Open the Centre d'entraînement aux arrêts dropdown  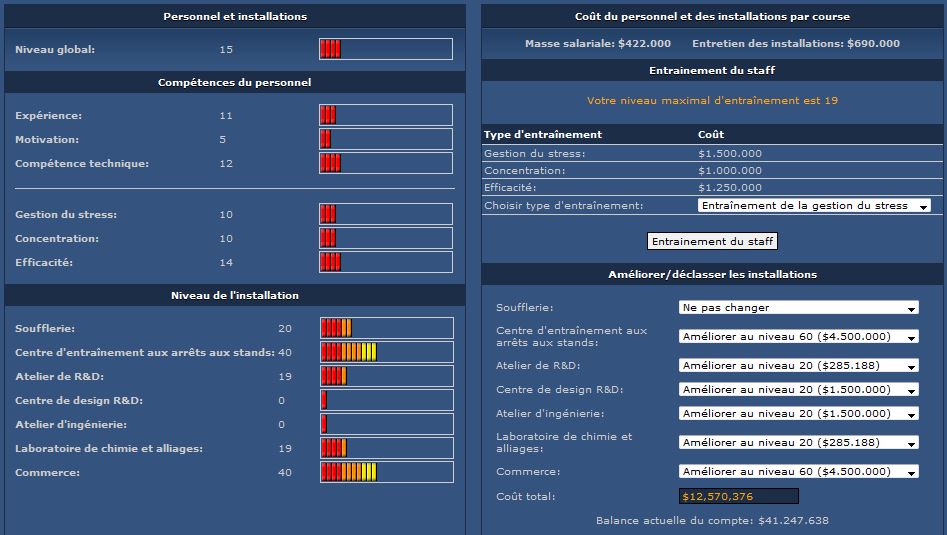coord(798,336)
